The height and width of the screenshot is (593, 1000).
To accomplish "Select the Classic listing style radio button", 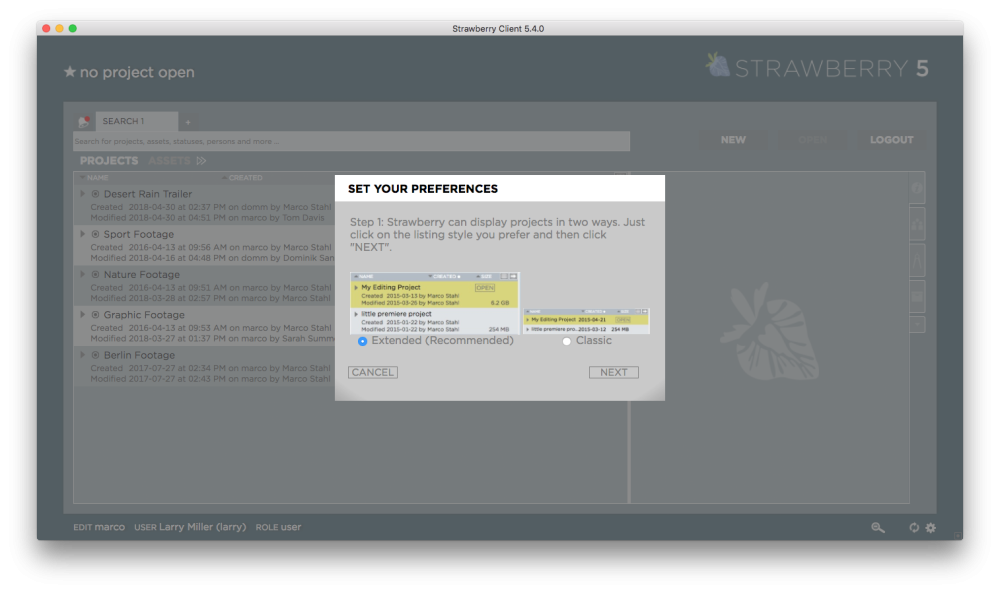I will point(566,341).
